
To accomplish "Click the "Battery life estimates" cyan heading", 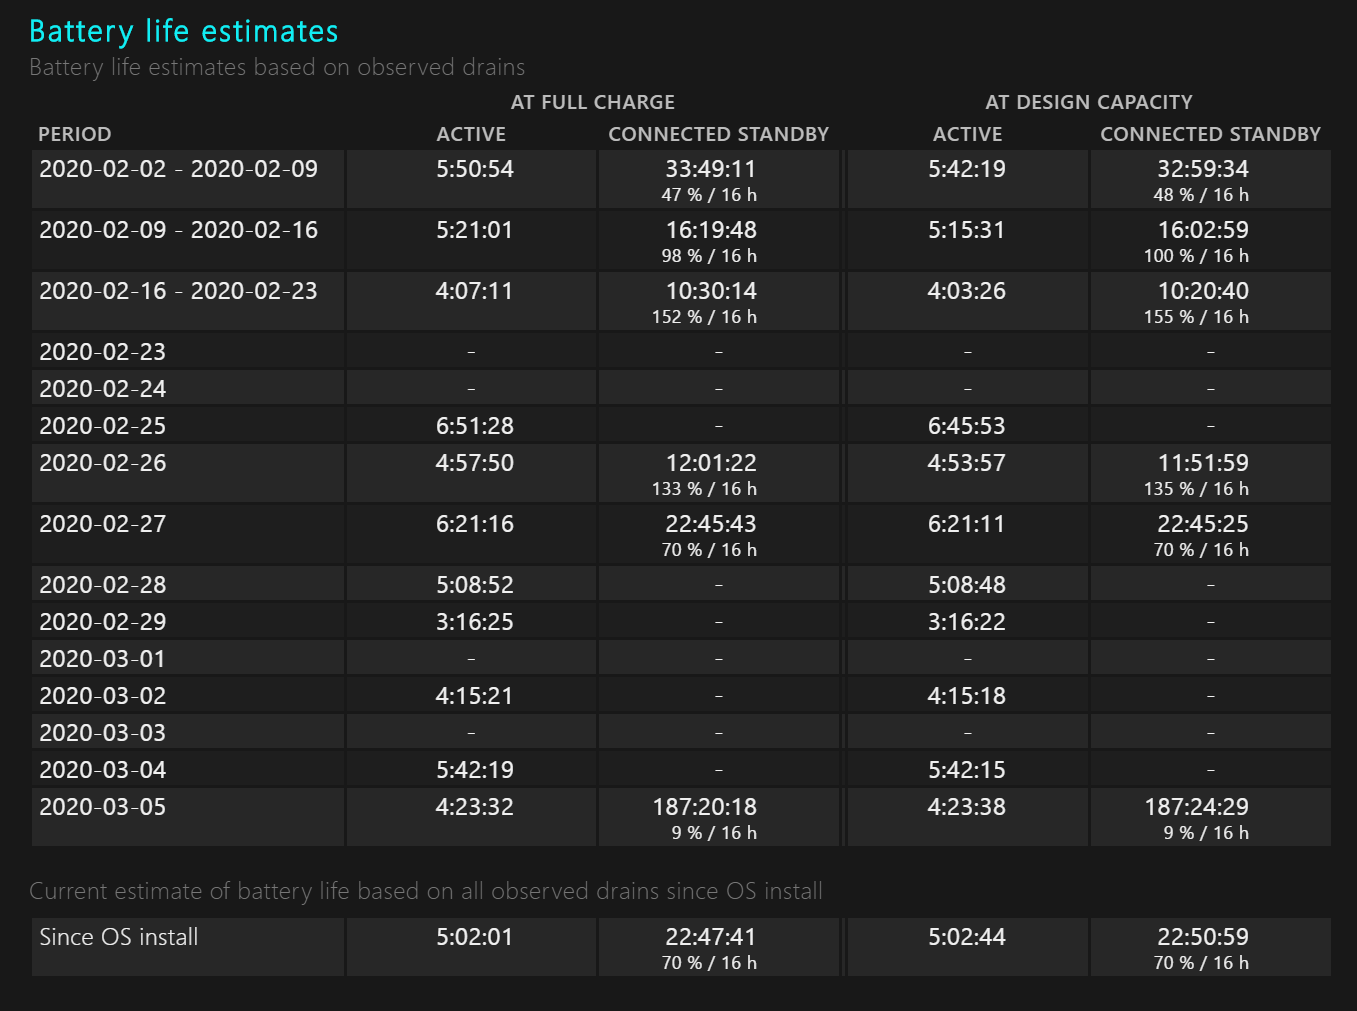I will [x=184, y=32].
